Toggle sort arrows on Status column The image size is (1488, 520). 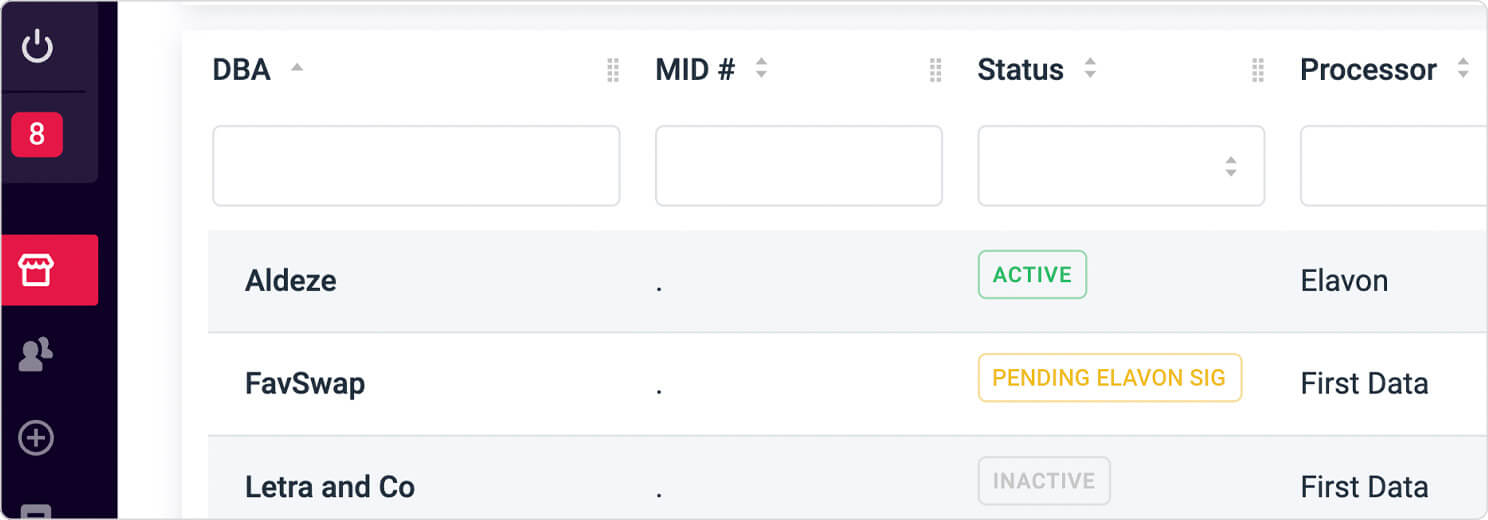pyautogui.click(x=1090, y=68)
